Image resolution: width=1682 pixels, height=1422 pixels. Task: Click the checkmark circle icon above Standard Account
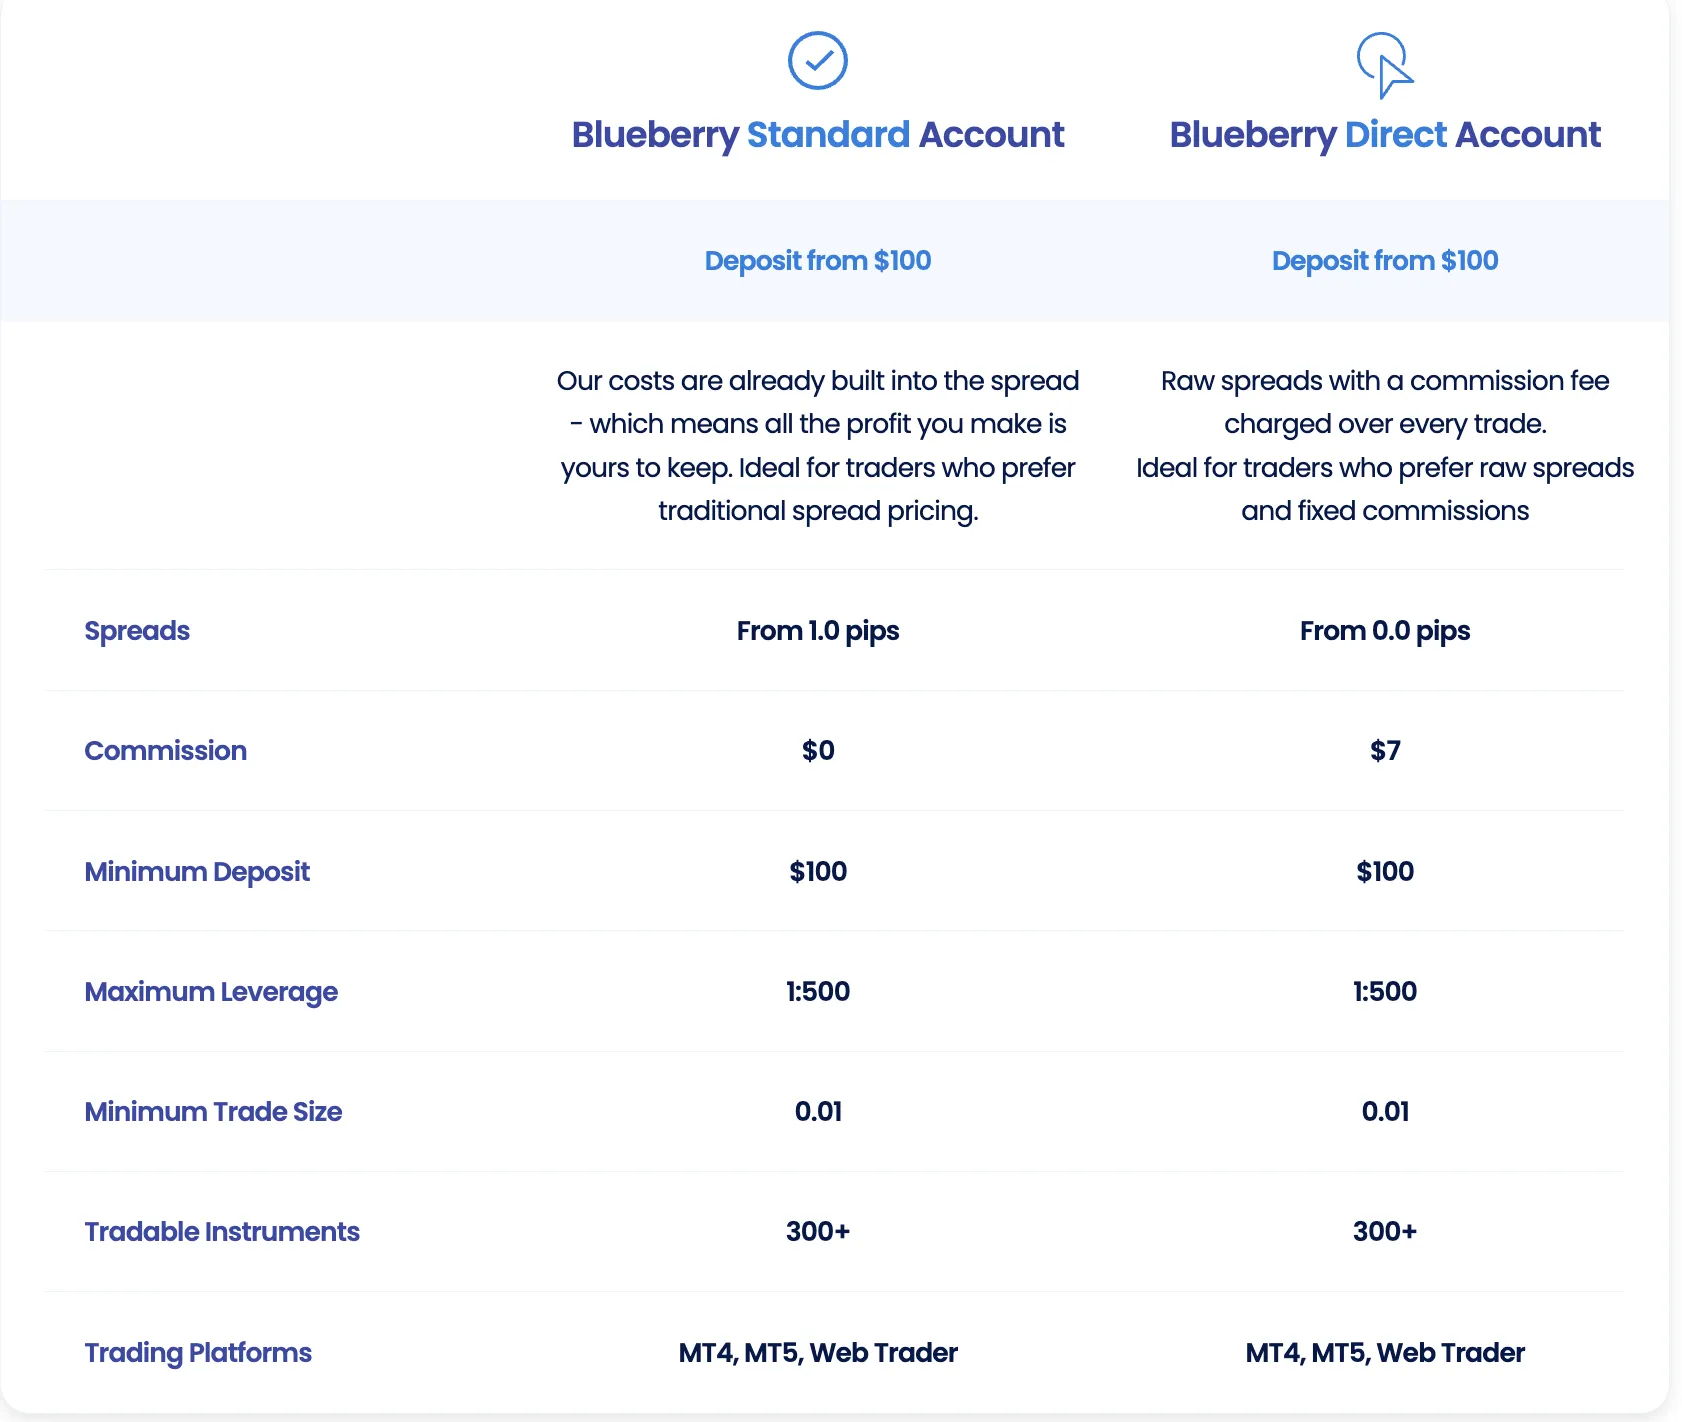tap(818, 61)
